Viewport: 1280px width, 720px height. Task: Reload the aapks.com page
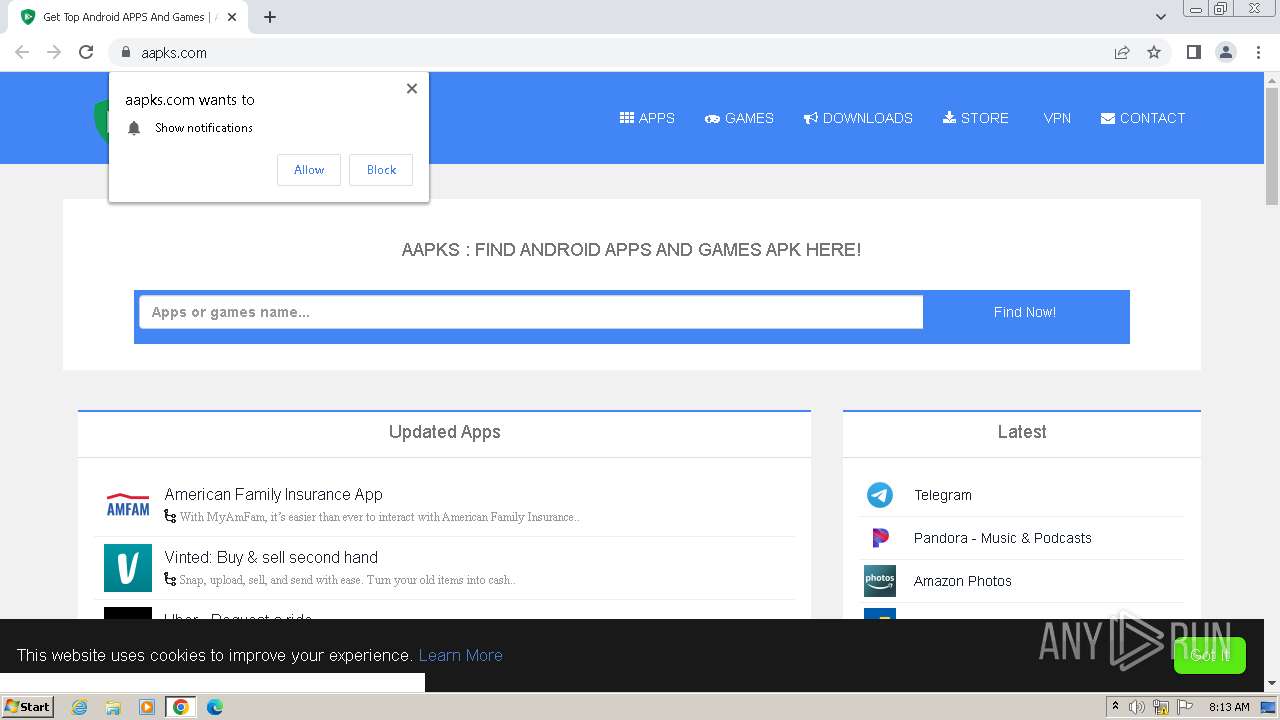click(86, 53)
